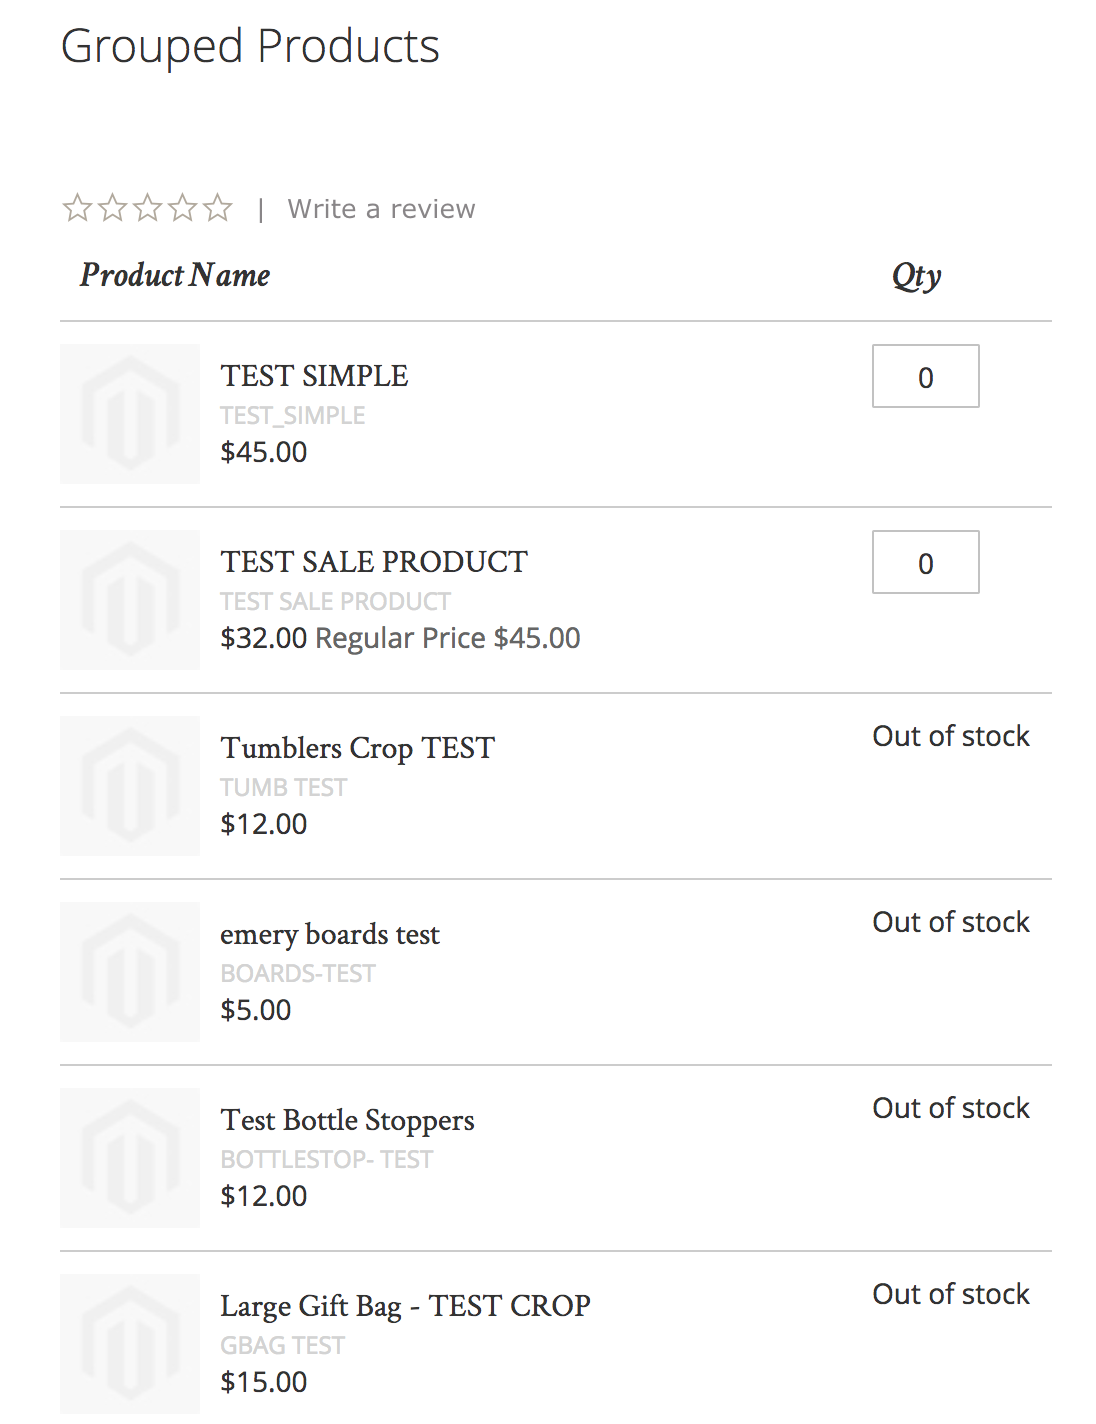This screenshot has width=1096, height=1424.
Task: Click the Qty column header
Action: 916,275
